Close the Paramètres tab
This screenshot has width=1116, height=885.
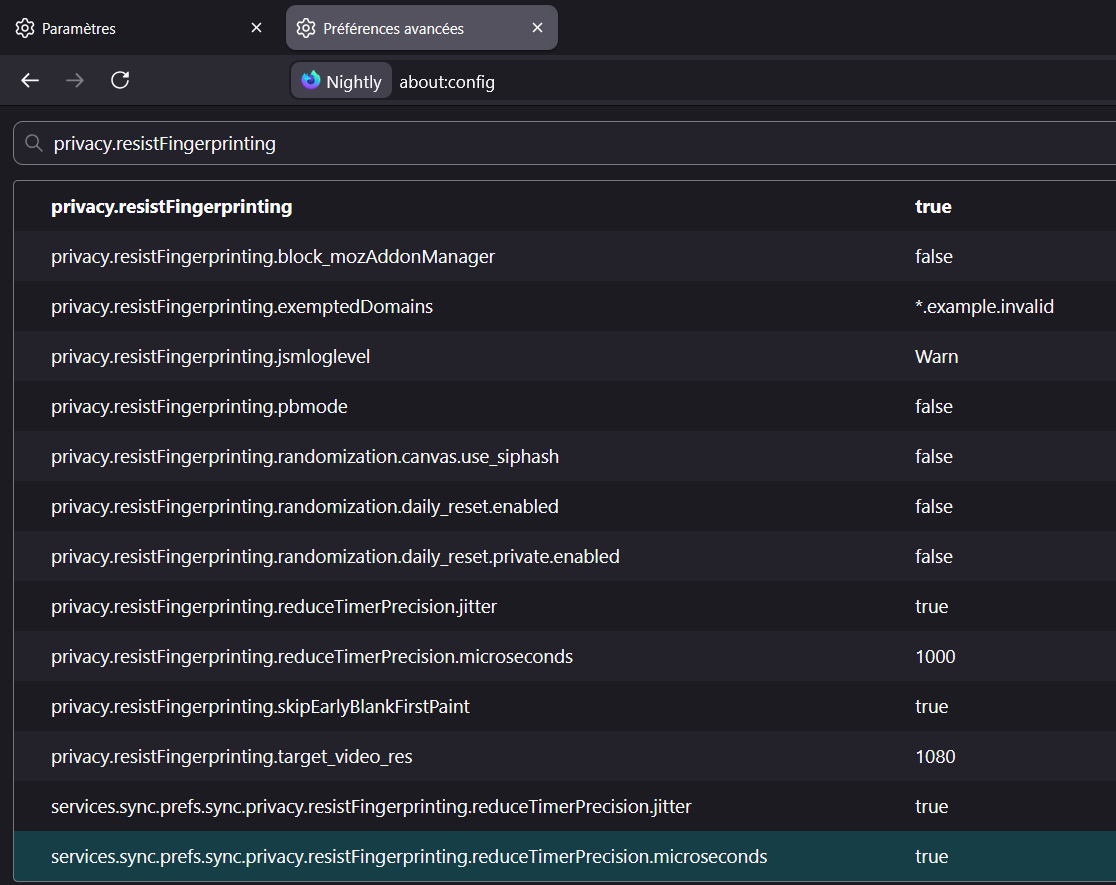tap(256, 28)
